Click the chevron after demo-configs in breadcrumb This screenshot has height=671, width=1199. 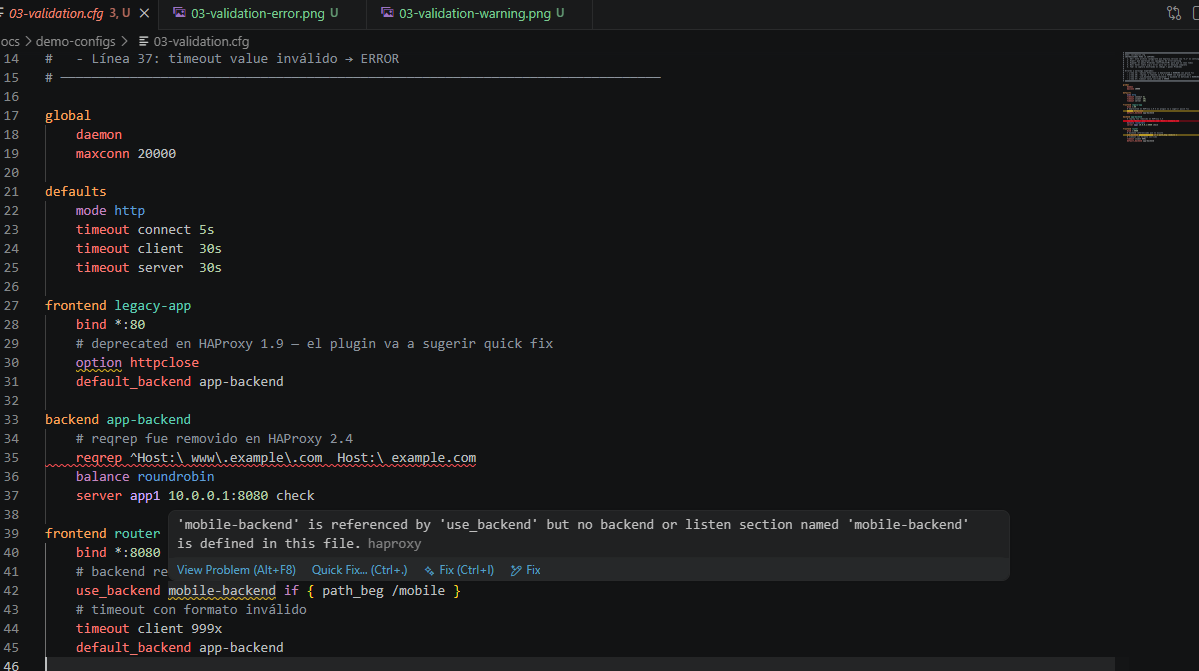click(x=126, y=41)
